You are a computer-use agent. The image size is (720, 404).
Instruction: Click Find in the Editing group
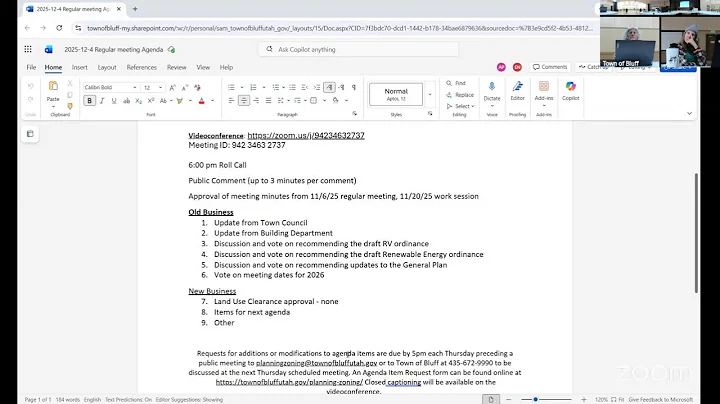pos(456,83)
